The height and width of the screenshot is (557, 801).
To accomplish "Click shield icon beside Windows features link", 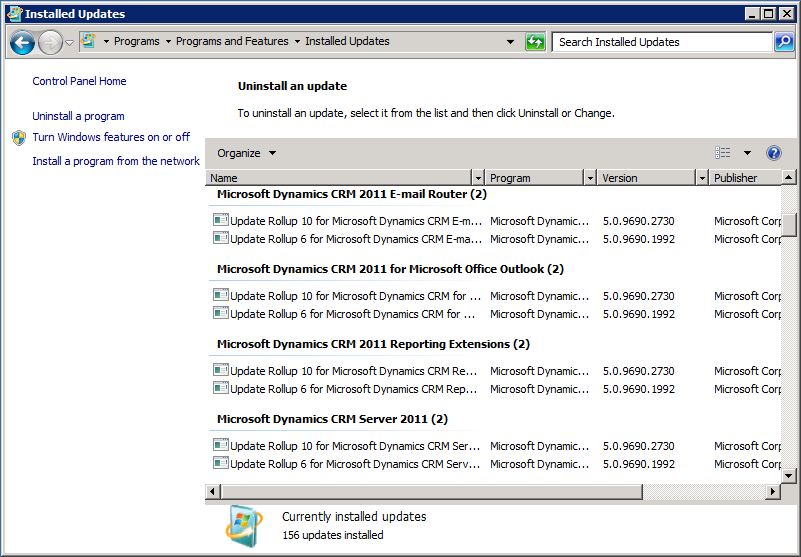I will click(x=19, y=137).
